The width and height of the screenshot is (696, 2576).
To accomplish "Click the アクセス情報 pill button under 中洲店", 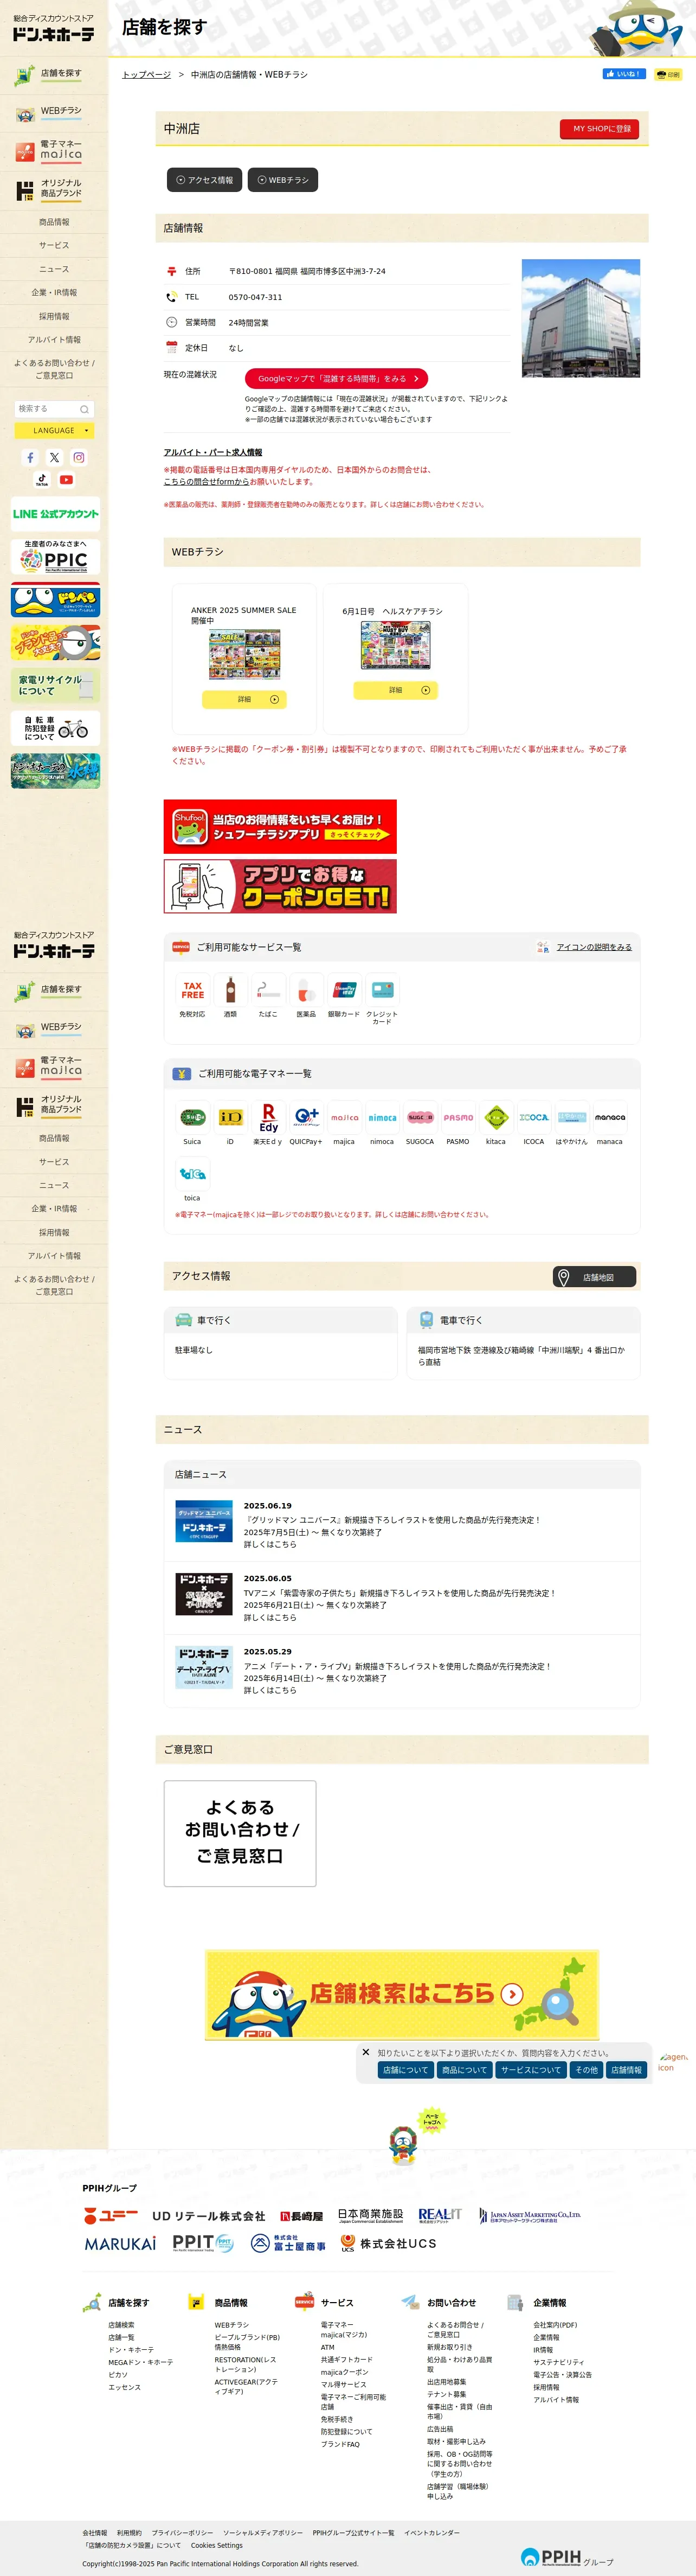I will pyautogui.click(x=204, y=180).
